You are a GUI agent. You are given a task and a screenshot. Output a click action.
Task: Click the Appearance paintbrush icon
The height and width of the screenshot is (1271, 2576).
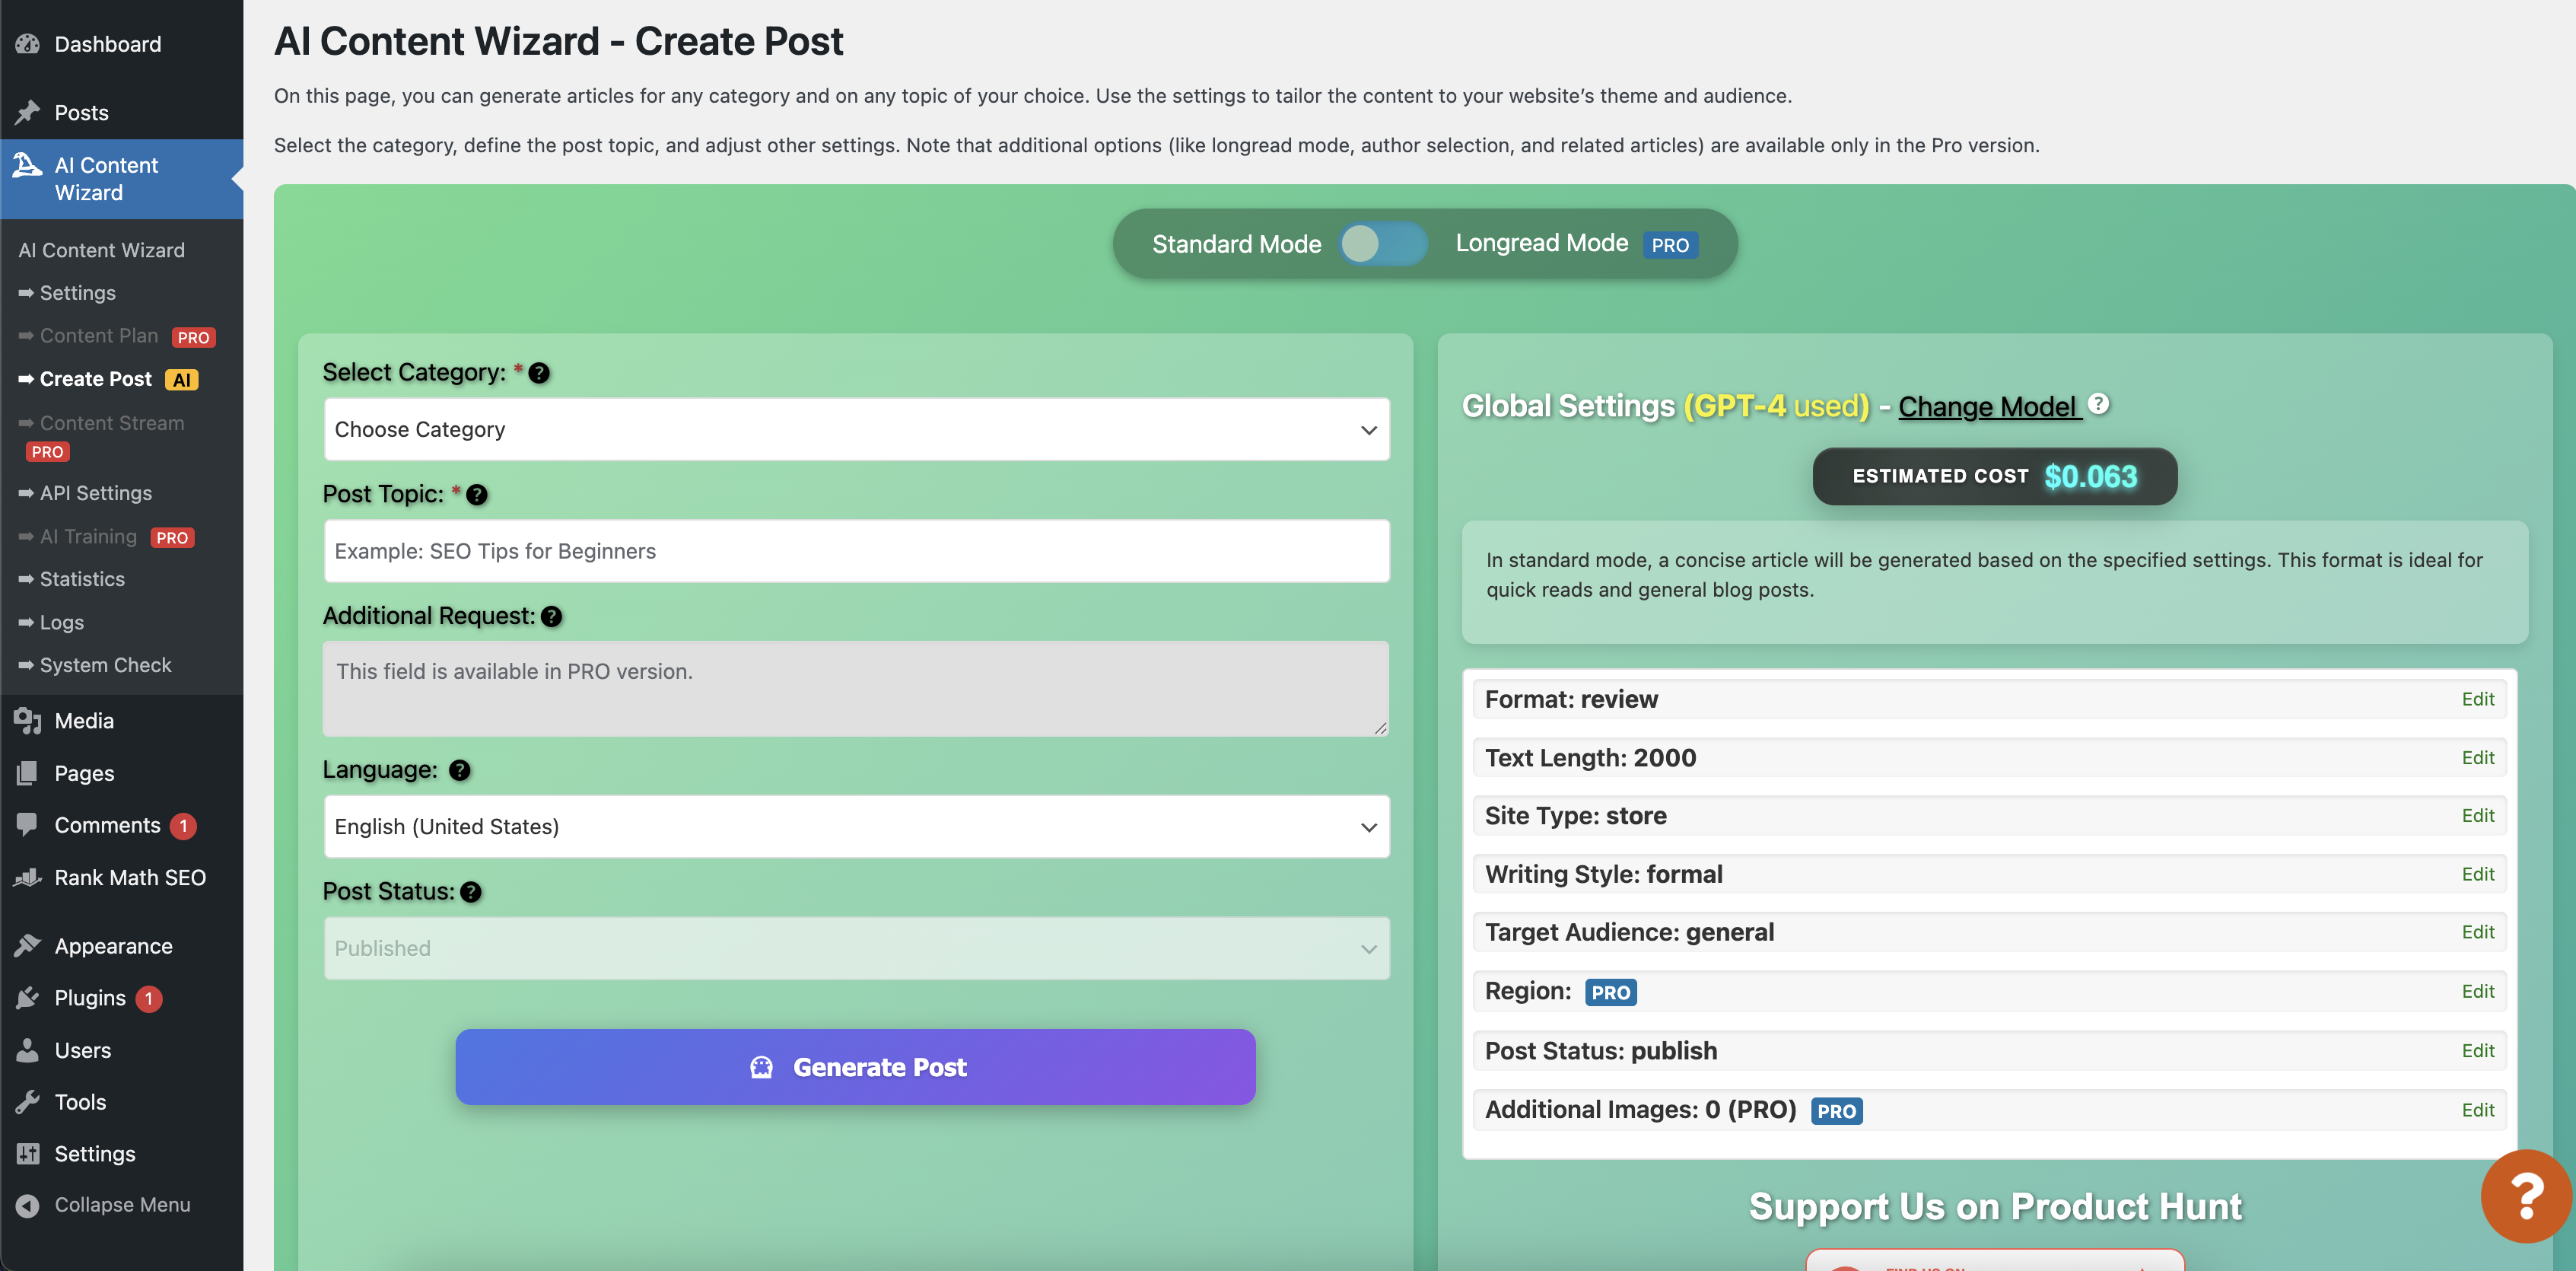coord(27,945)
